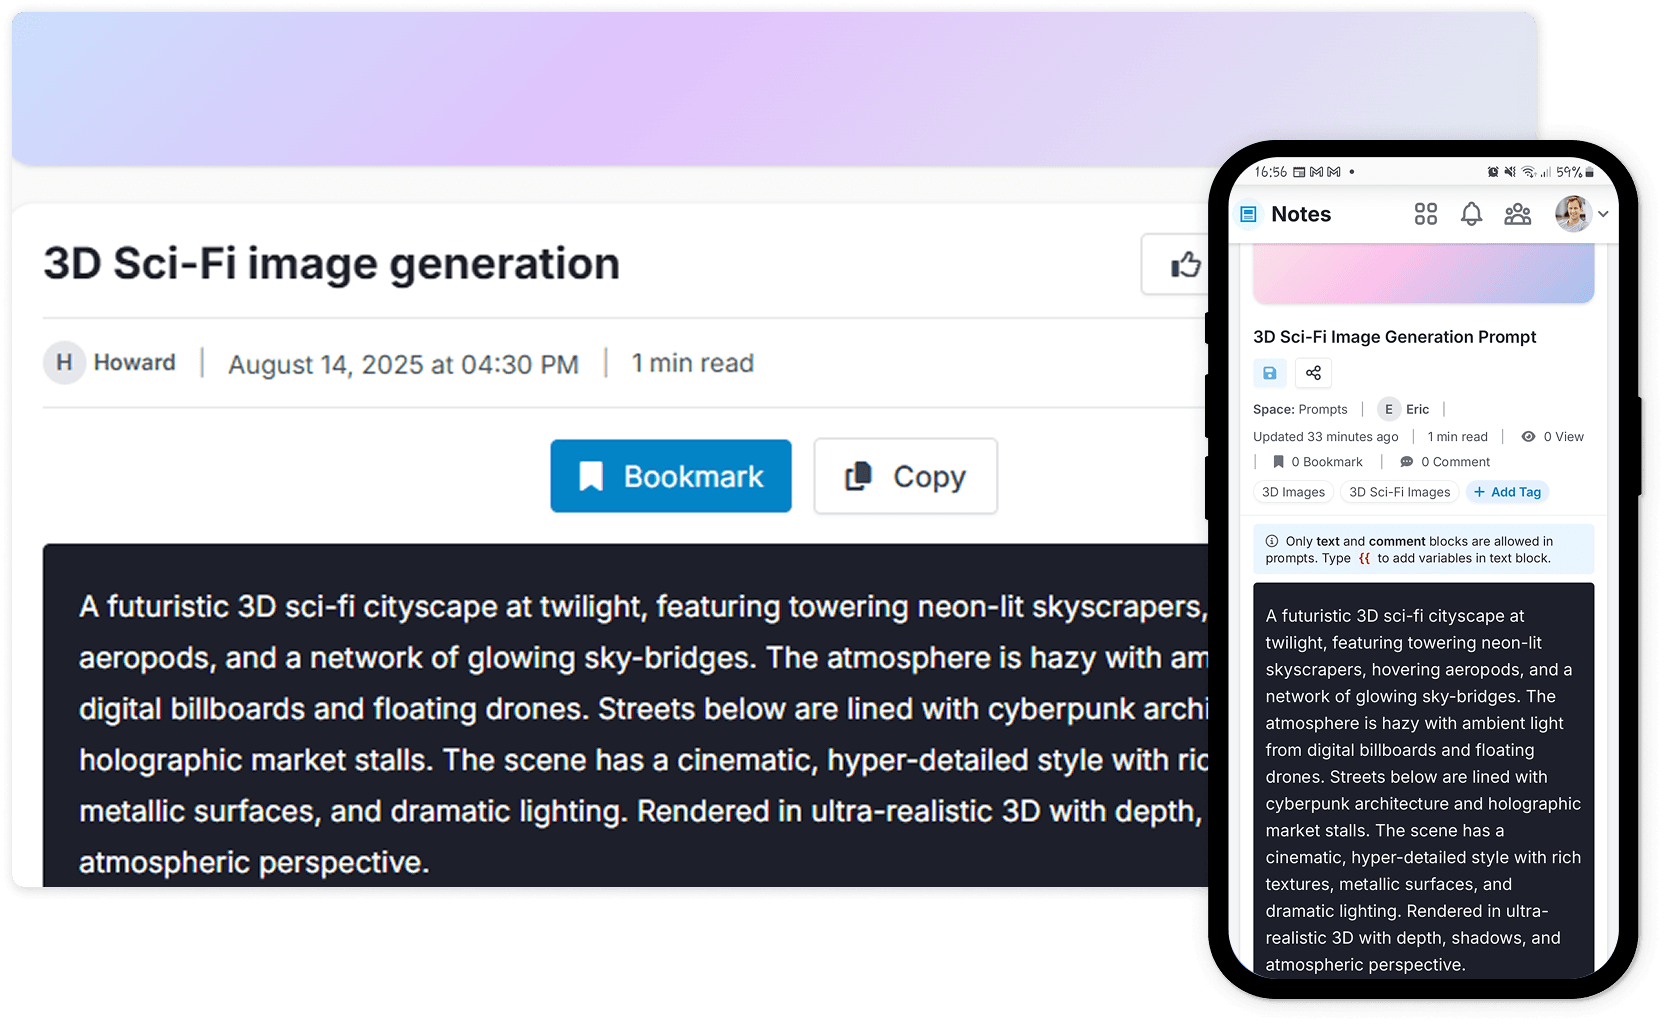Click the Space: Prompts label
This screenshot has width=1668, height=1032.
point(1300,409)
